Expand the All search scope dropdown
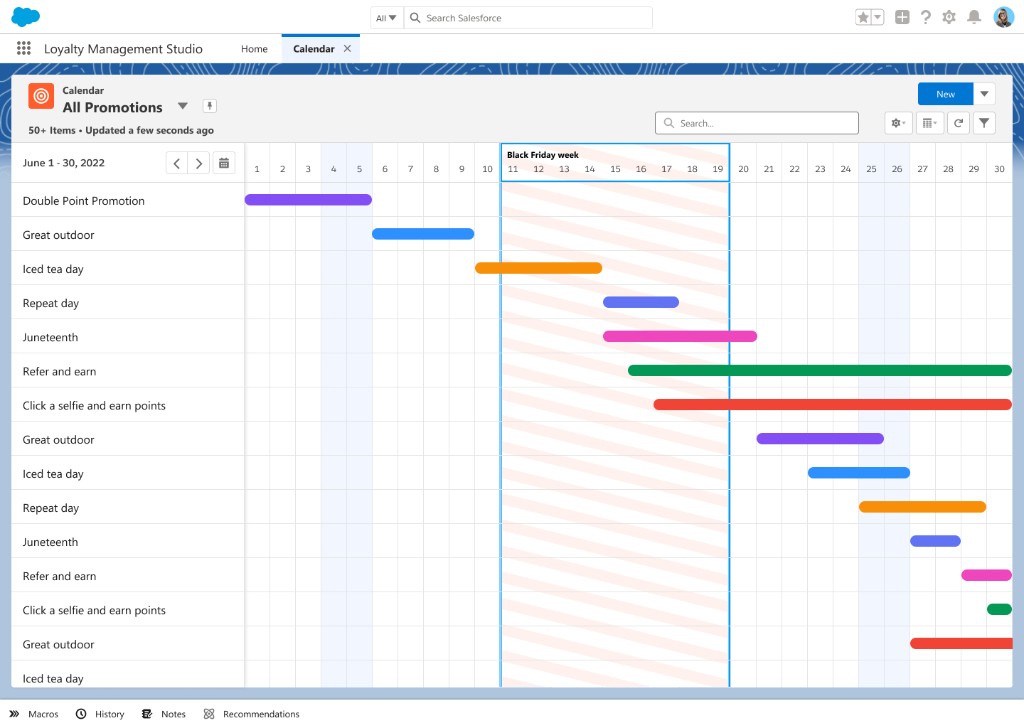Viewport: 1024px width, 728px height. [386, 18]
